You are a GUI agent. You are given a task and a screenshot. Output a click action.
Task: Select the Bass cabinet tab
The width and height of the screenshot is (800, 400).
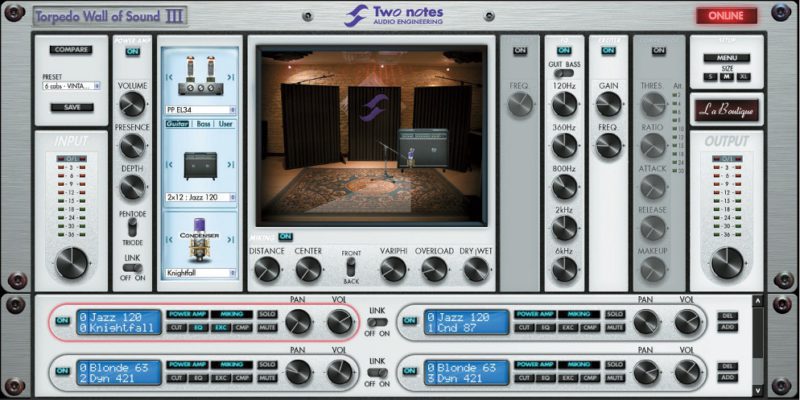[x=204, y=124]
